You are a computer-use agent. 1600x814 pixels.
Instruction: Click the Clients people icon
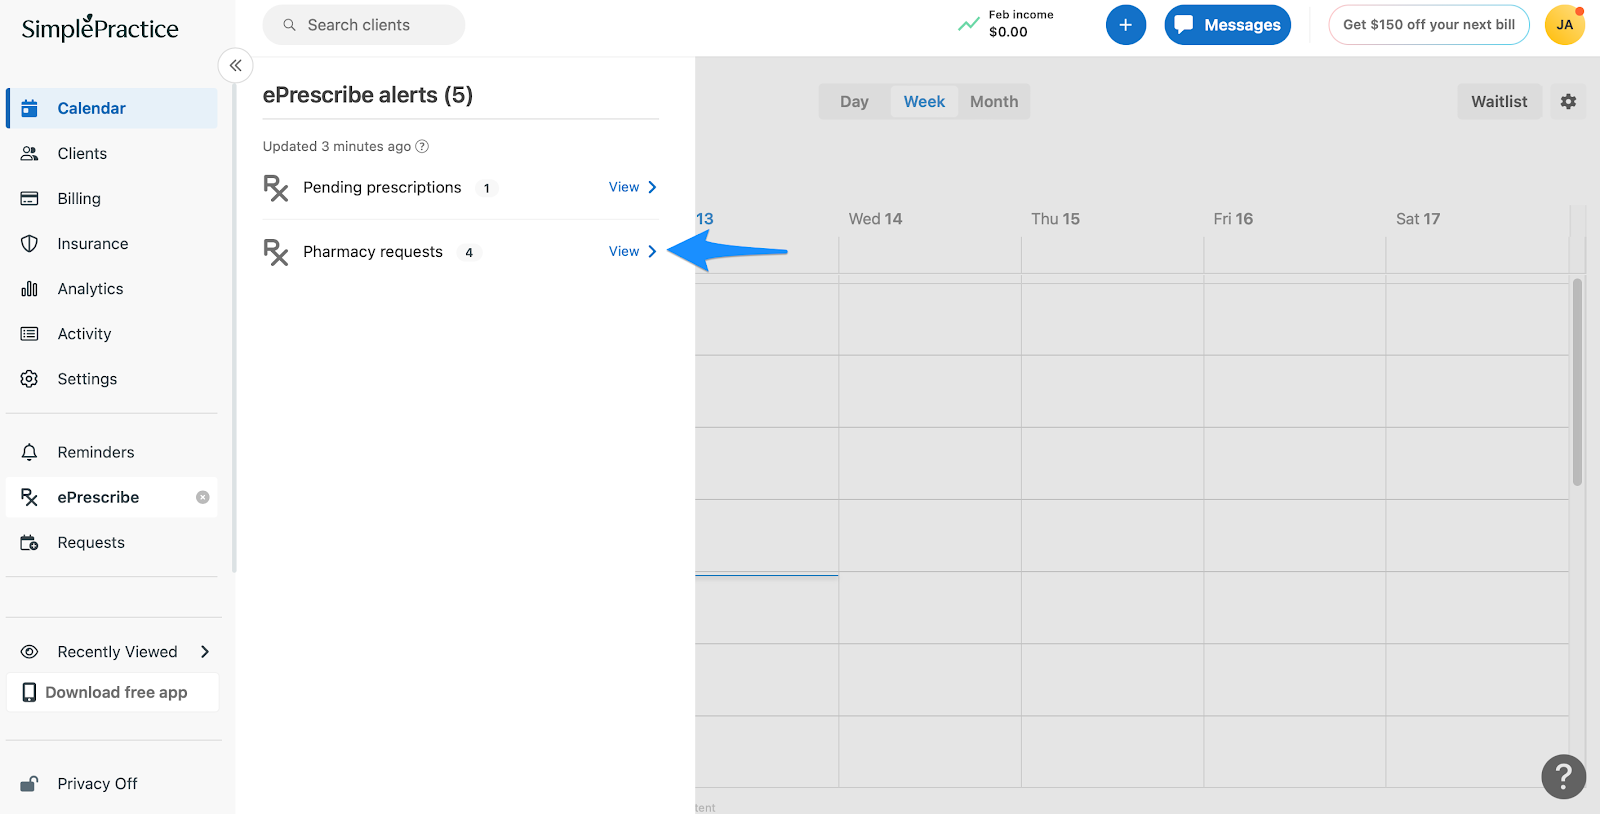click(30, 153)
